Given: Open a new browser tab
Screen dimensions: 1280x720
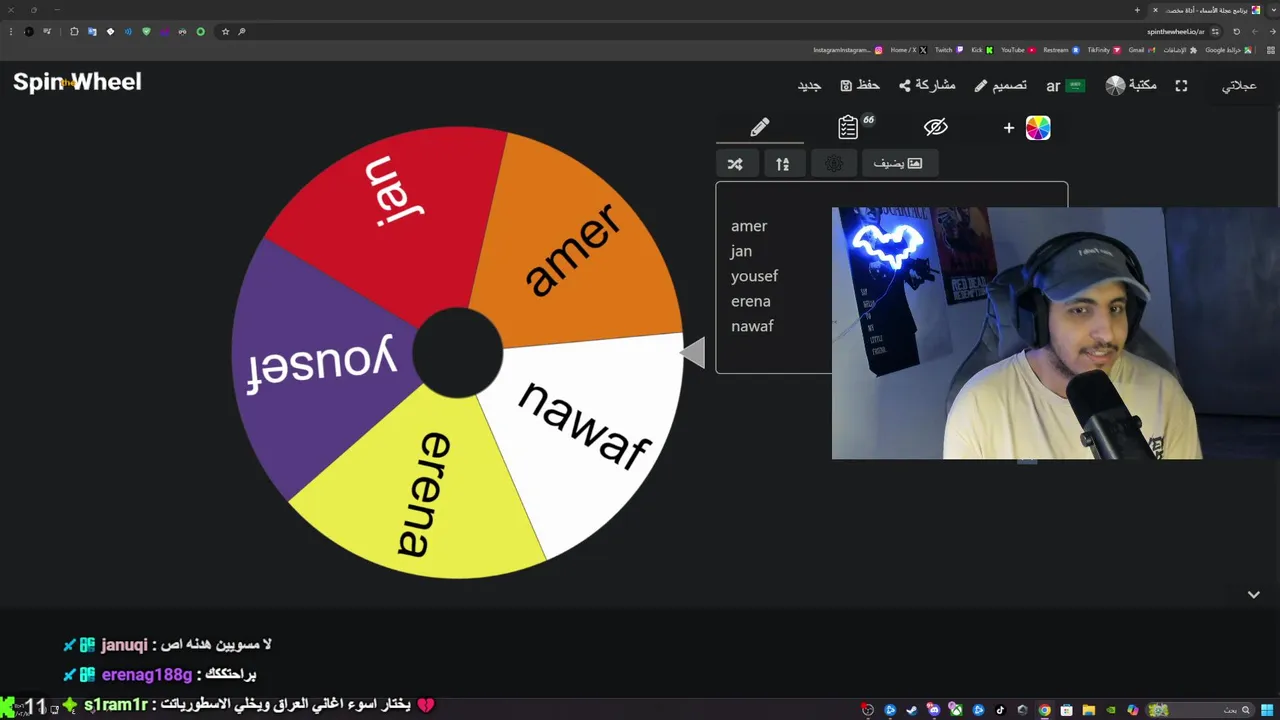Looking at the screenshot, I should [x=1137, y=10].
